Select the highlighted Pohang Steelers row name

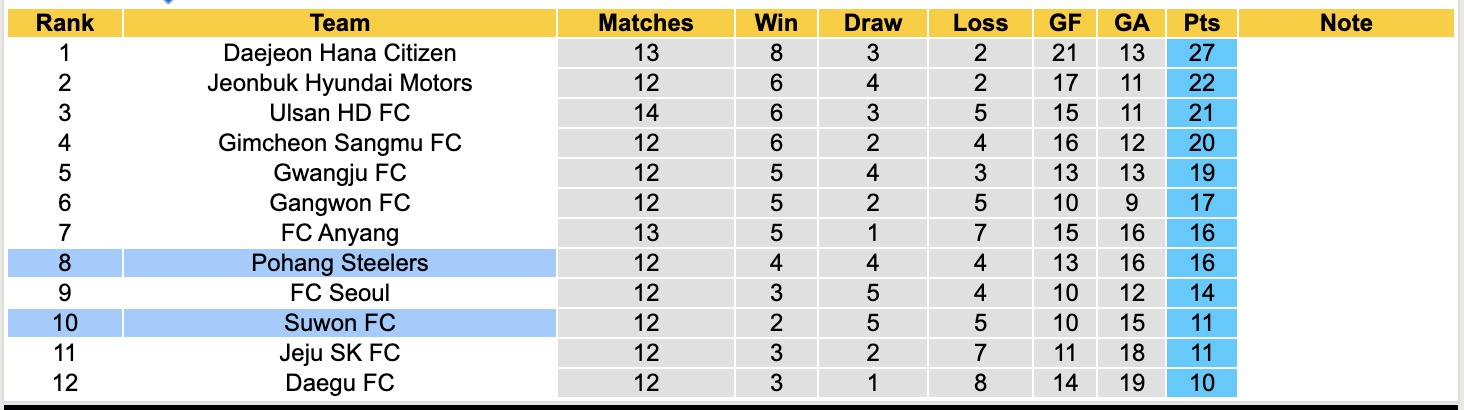pos(340,263)
